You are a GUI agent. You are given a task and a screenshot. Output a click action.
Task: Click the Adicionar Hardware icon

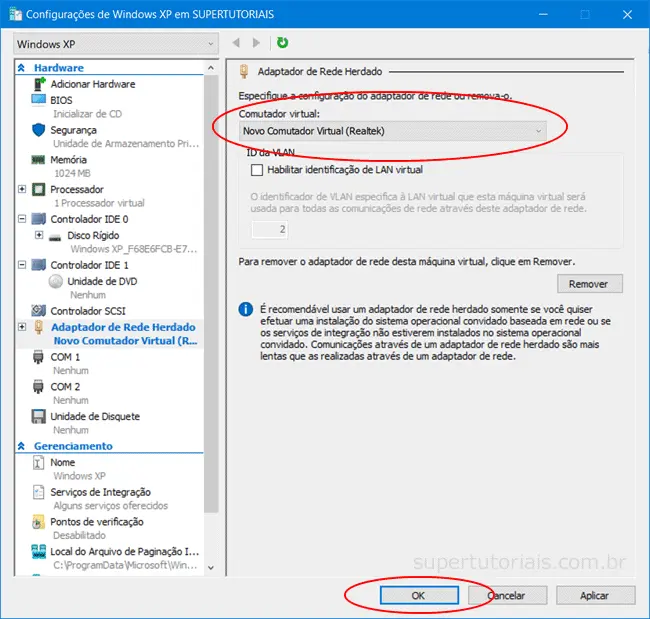click(39, 84)
